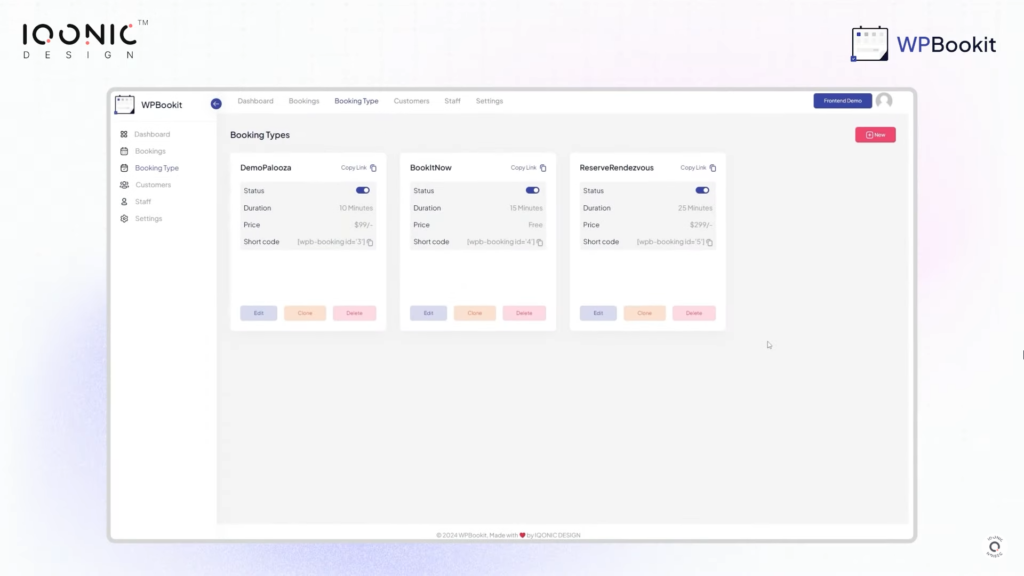This screenshot has width=1024, height=576.
Task: Click the Dashboard grid icon in sidebar
Action: (x=124, y=135)
